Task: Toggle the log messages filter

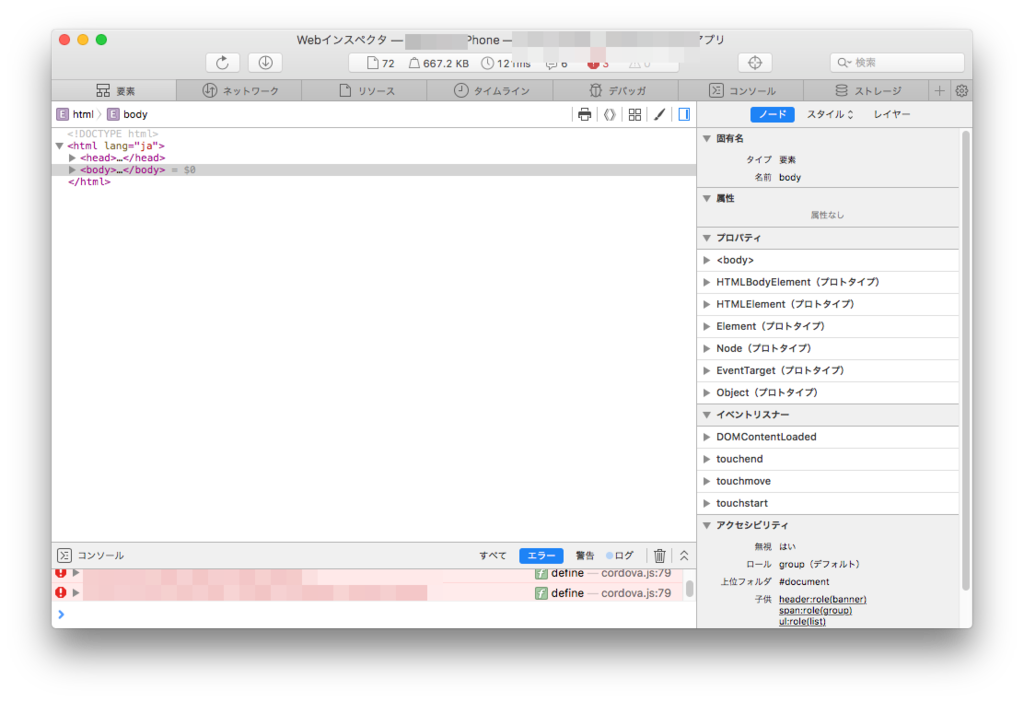Action: pyautogui.click(x=621, y=555)
